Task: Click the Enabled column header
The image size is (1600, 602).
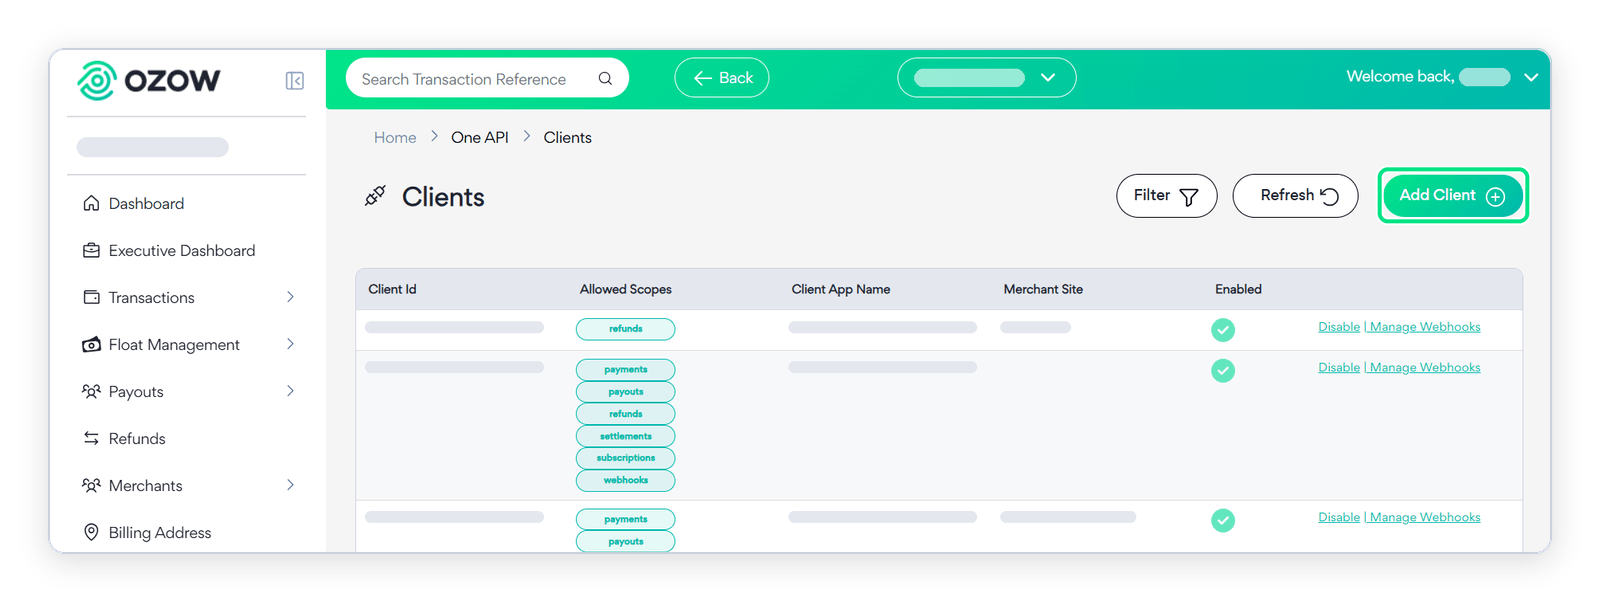Action: (x=1238, y=289)
